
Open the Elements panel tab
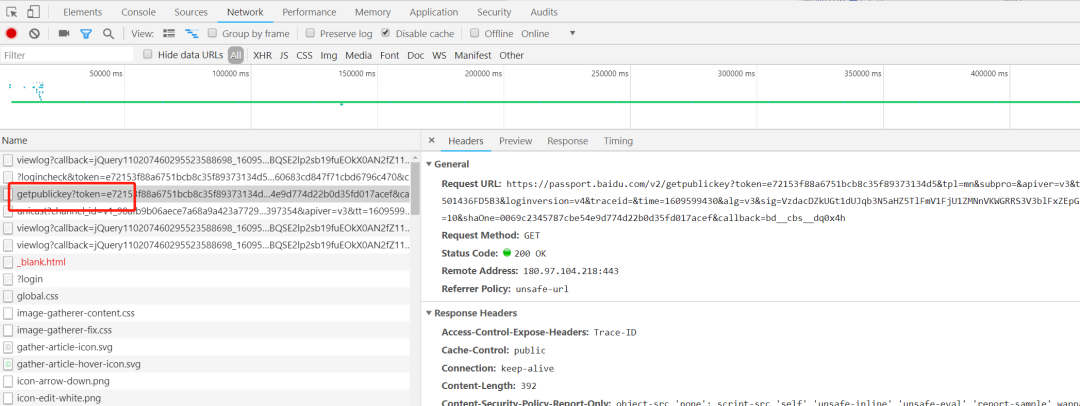coord(83,12)
